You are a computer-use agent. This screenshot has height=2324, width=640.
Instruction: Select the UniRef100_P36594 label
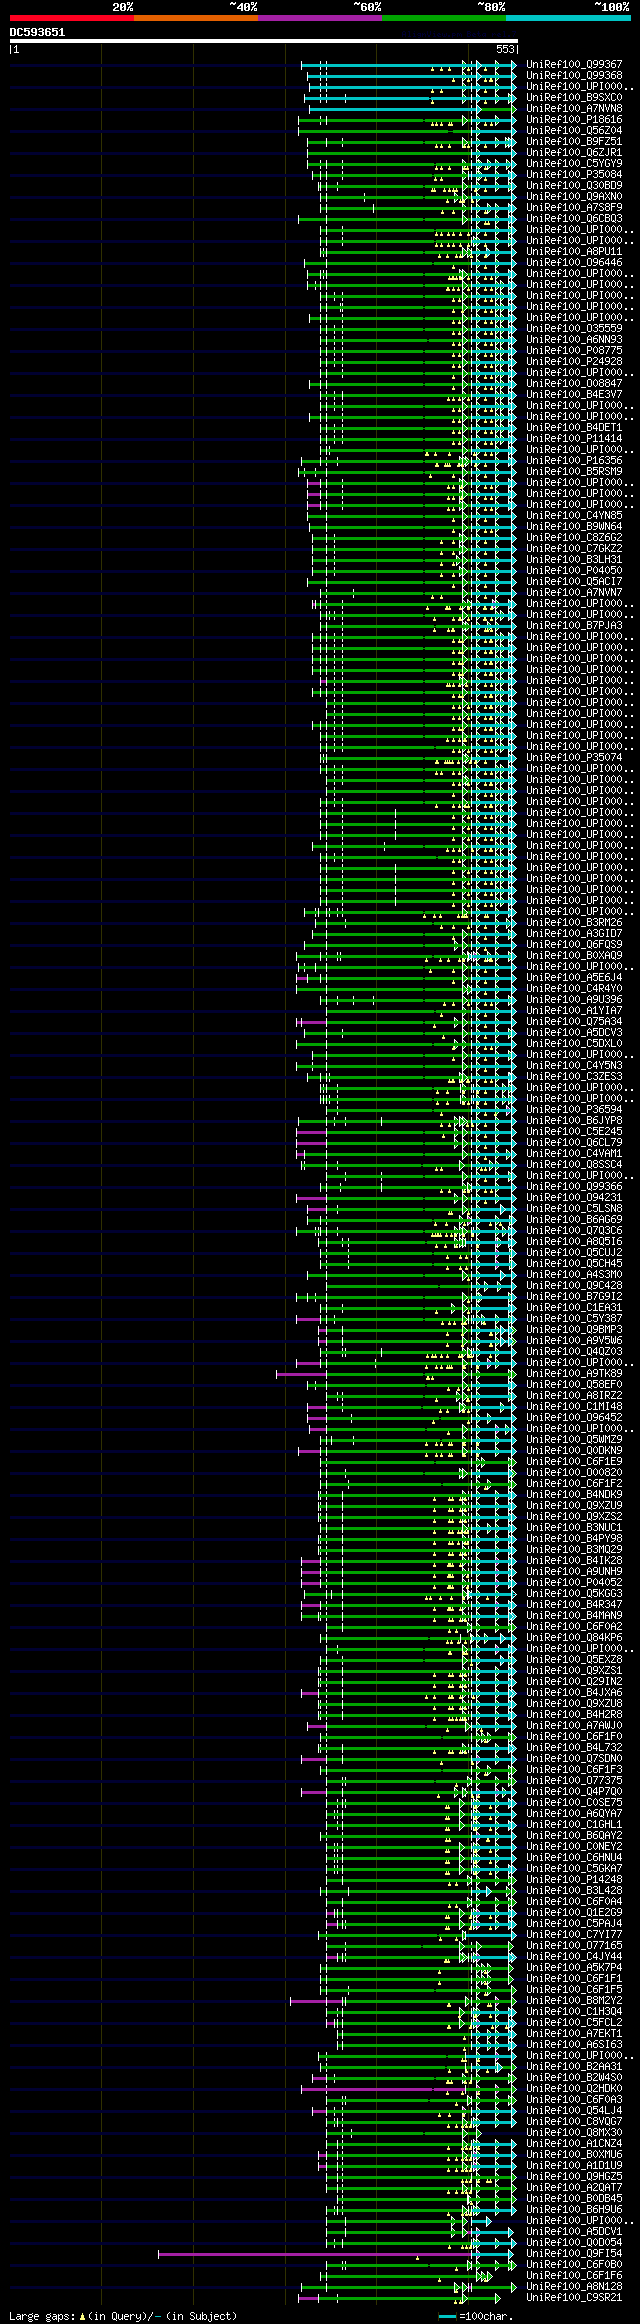point(574,1110)
